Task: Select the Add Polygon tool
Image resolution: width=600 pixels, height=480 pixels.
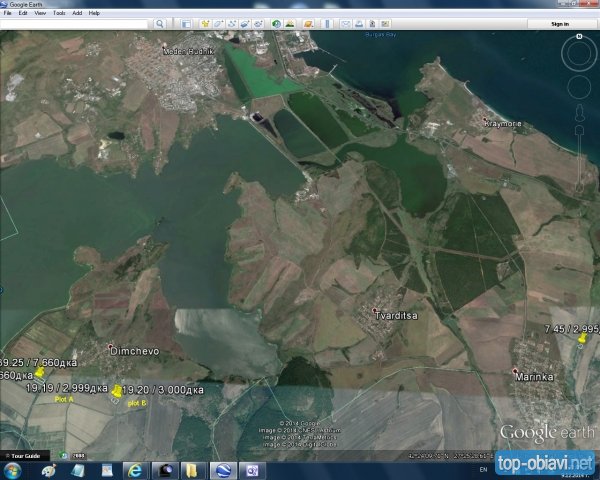Action: pos(218,24)
